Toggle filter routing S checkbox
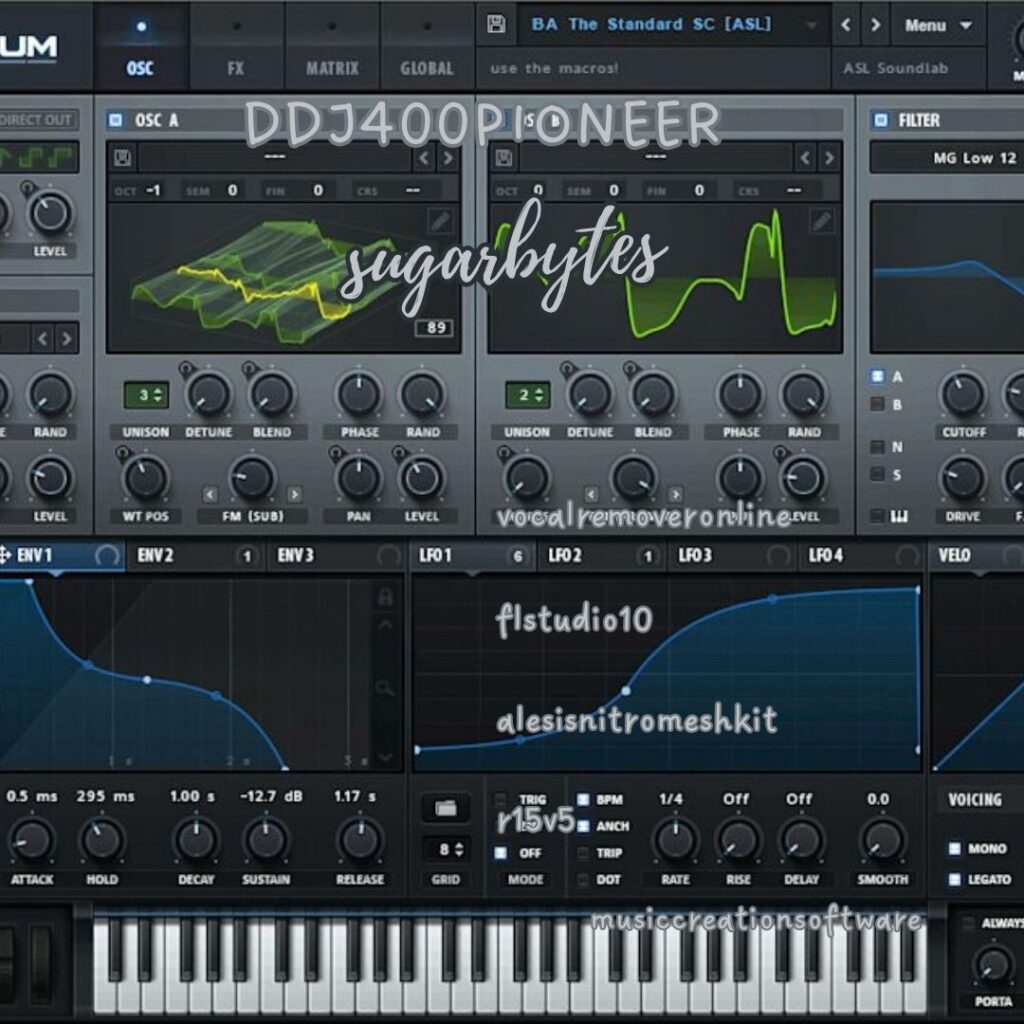 pos(878,474)
